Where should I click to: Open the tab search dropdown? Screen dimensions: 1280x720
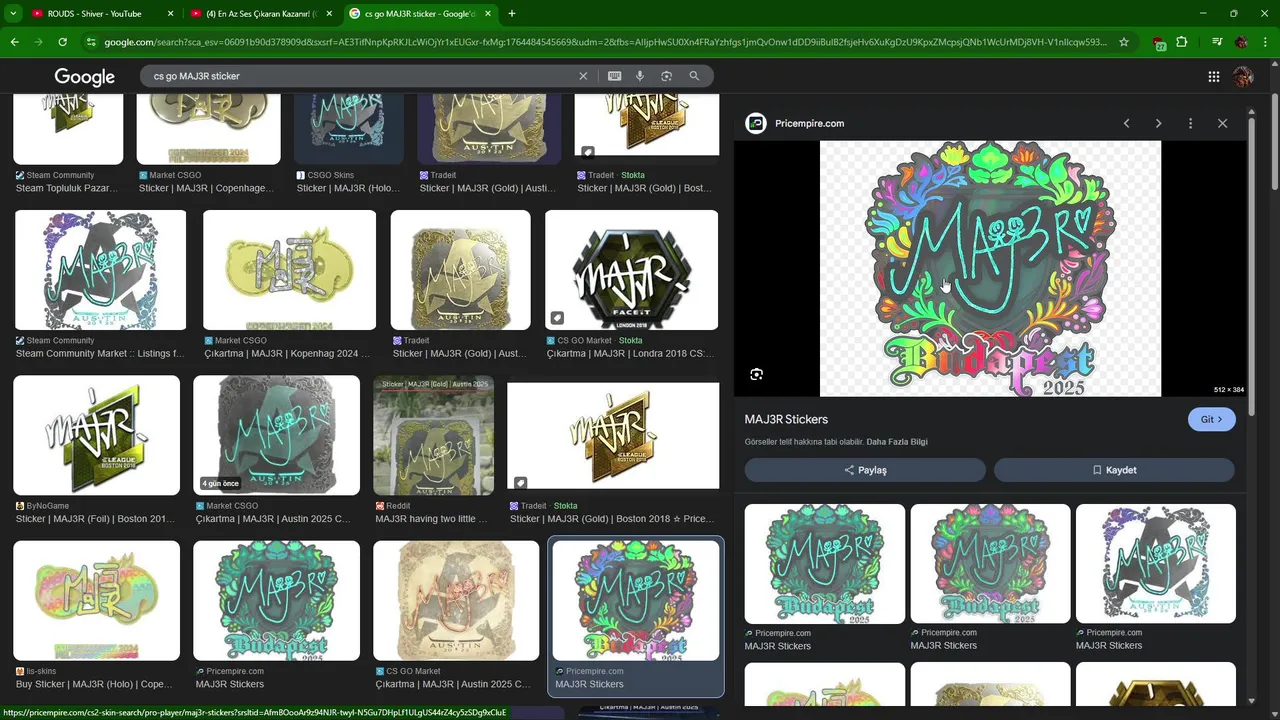(x=13, y=14)
